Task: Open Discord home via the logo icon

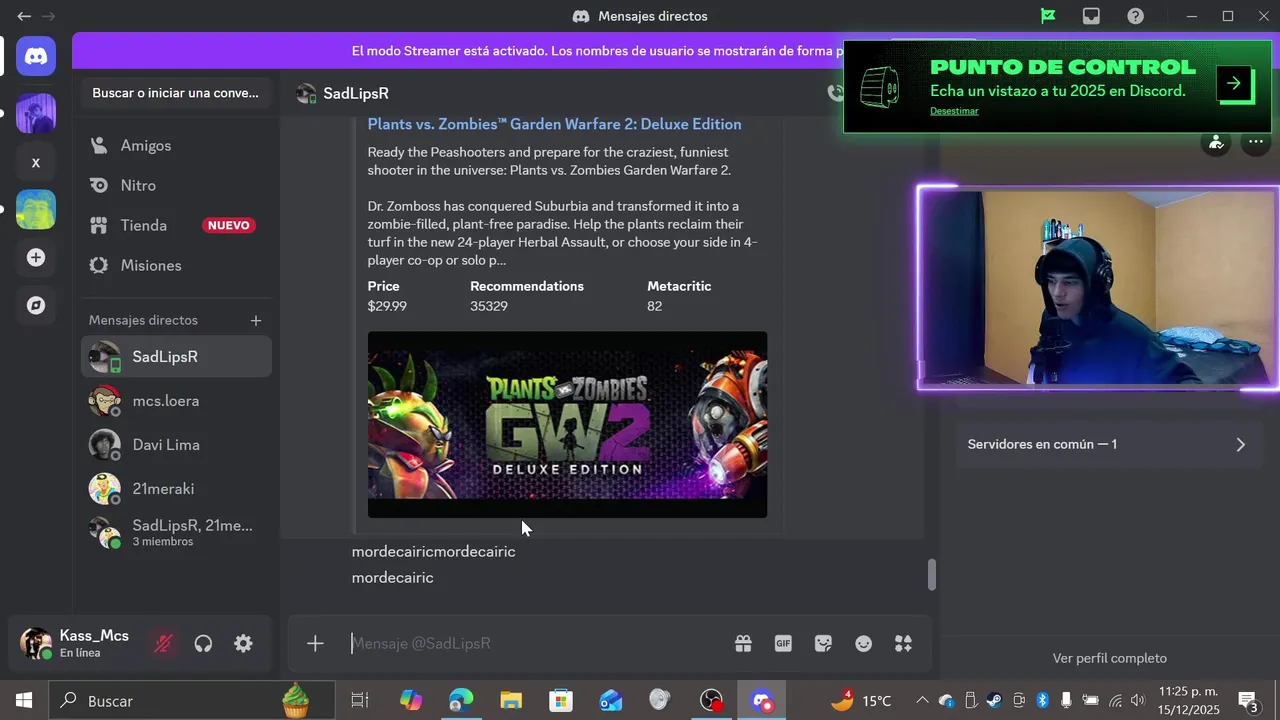Action: point(36,57)
